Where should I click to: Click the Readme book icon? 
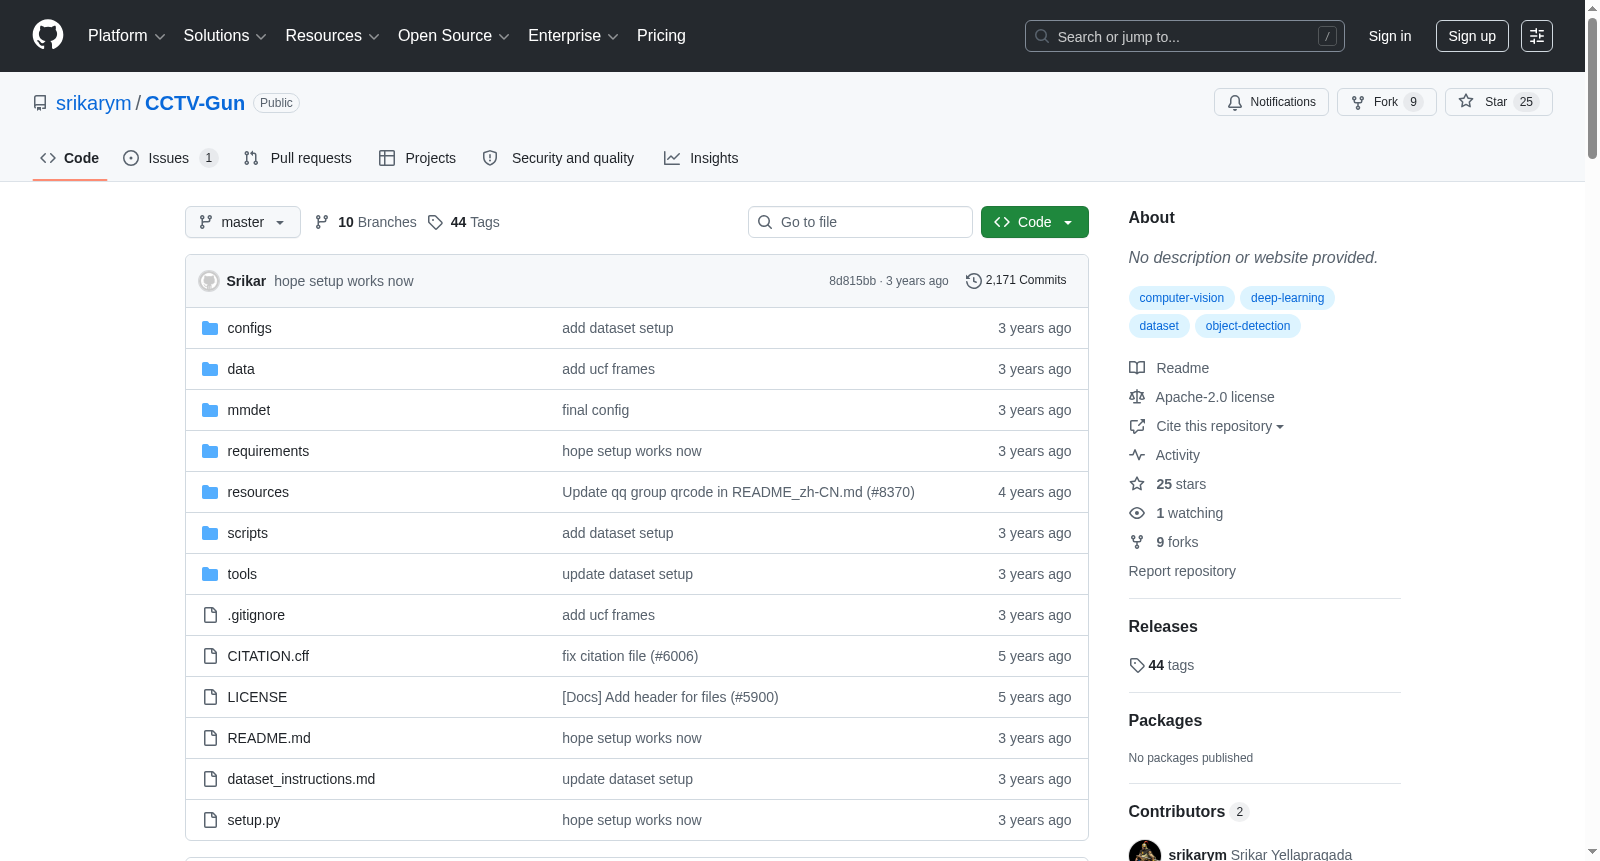coord(1137,368)
